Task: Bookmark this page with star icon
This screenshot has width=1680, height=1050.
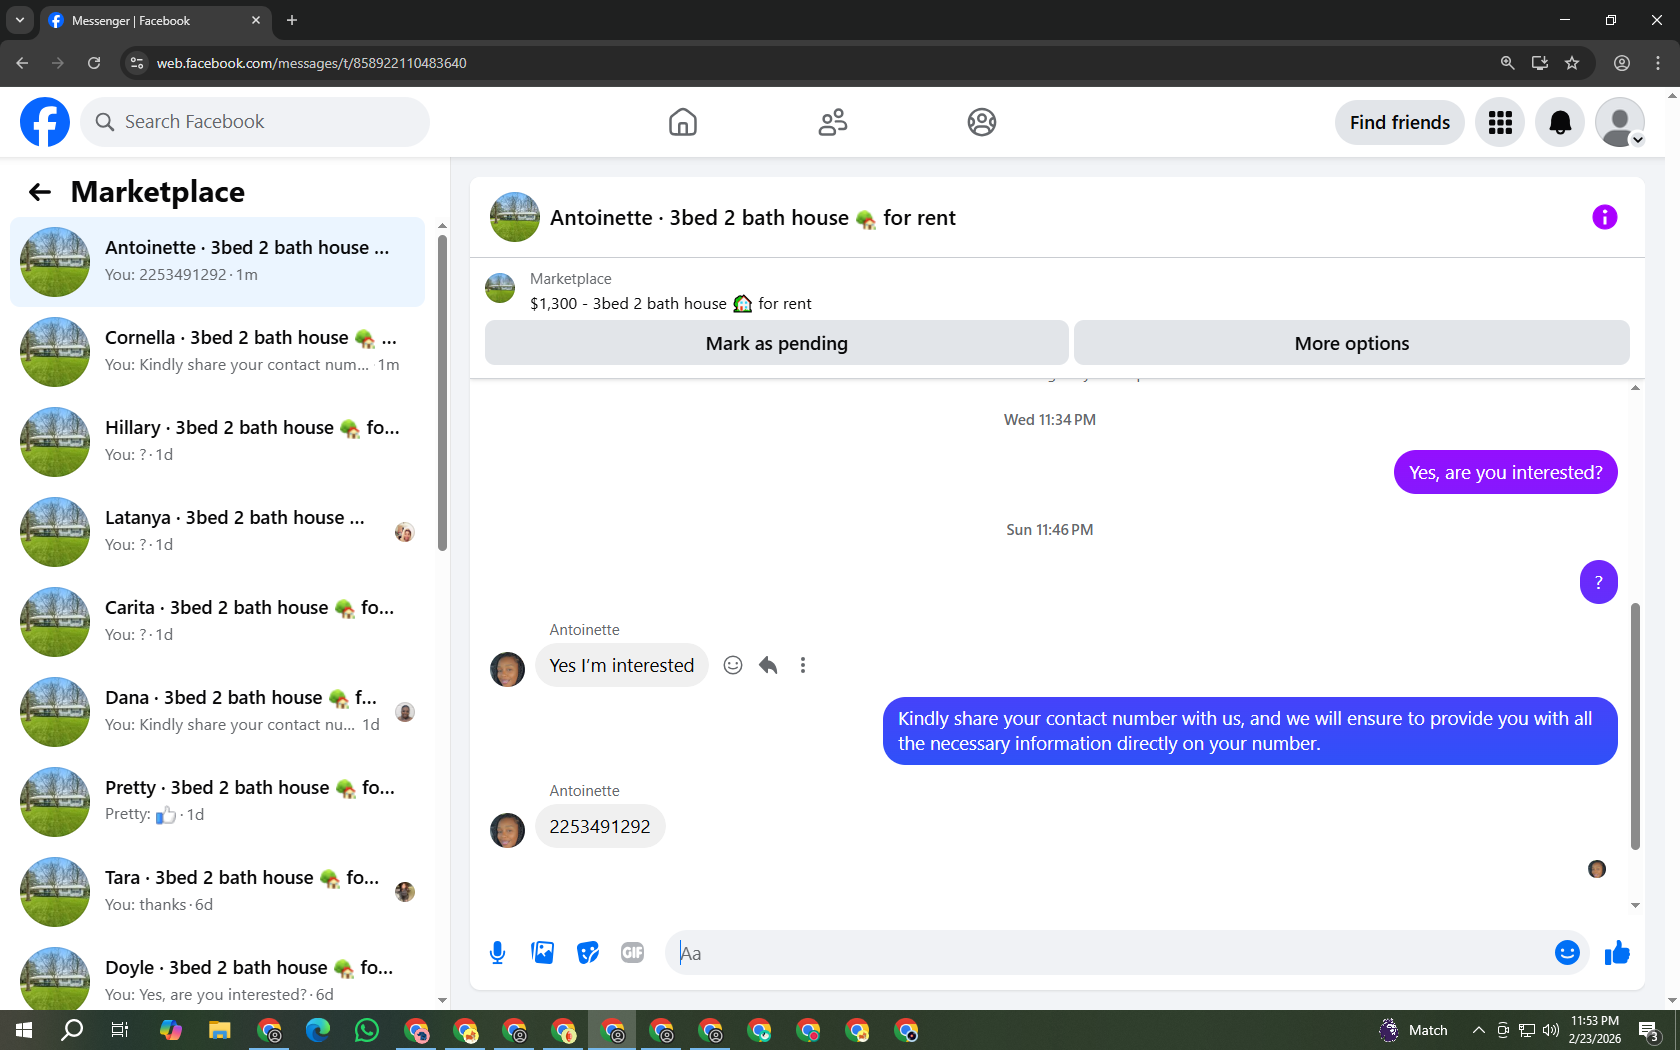Action: 1572,63
